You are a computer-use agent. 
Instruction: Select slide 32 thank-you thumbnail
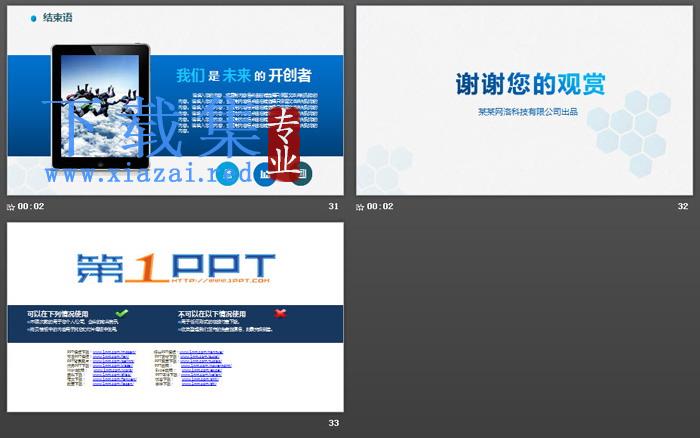pyautogui.click(x=524, y=100)
